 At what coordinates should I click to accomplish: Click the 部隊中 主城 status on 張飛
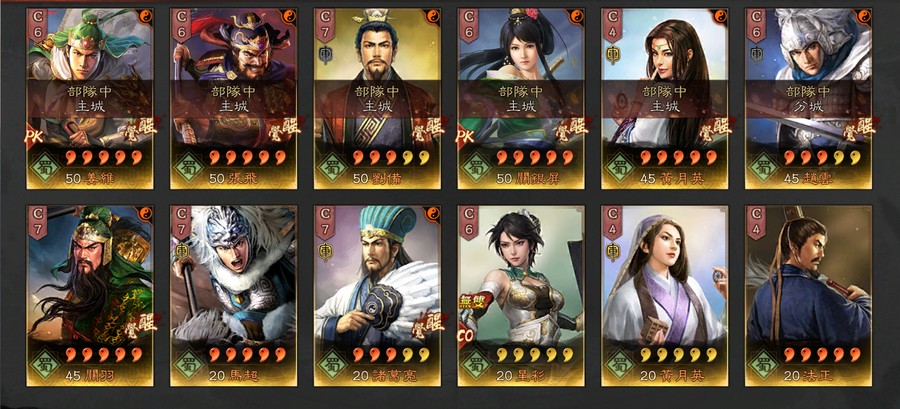[x=234, y=99]
